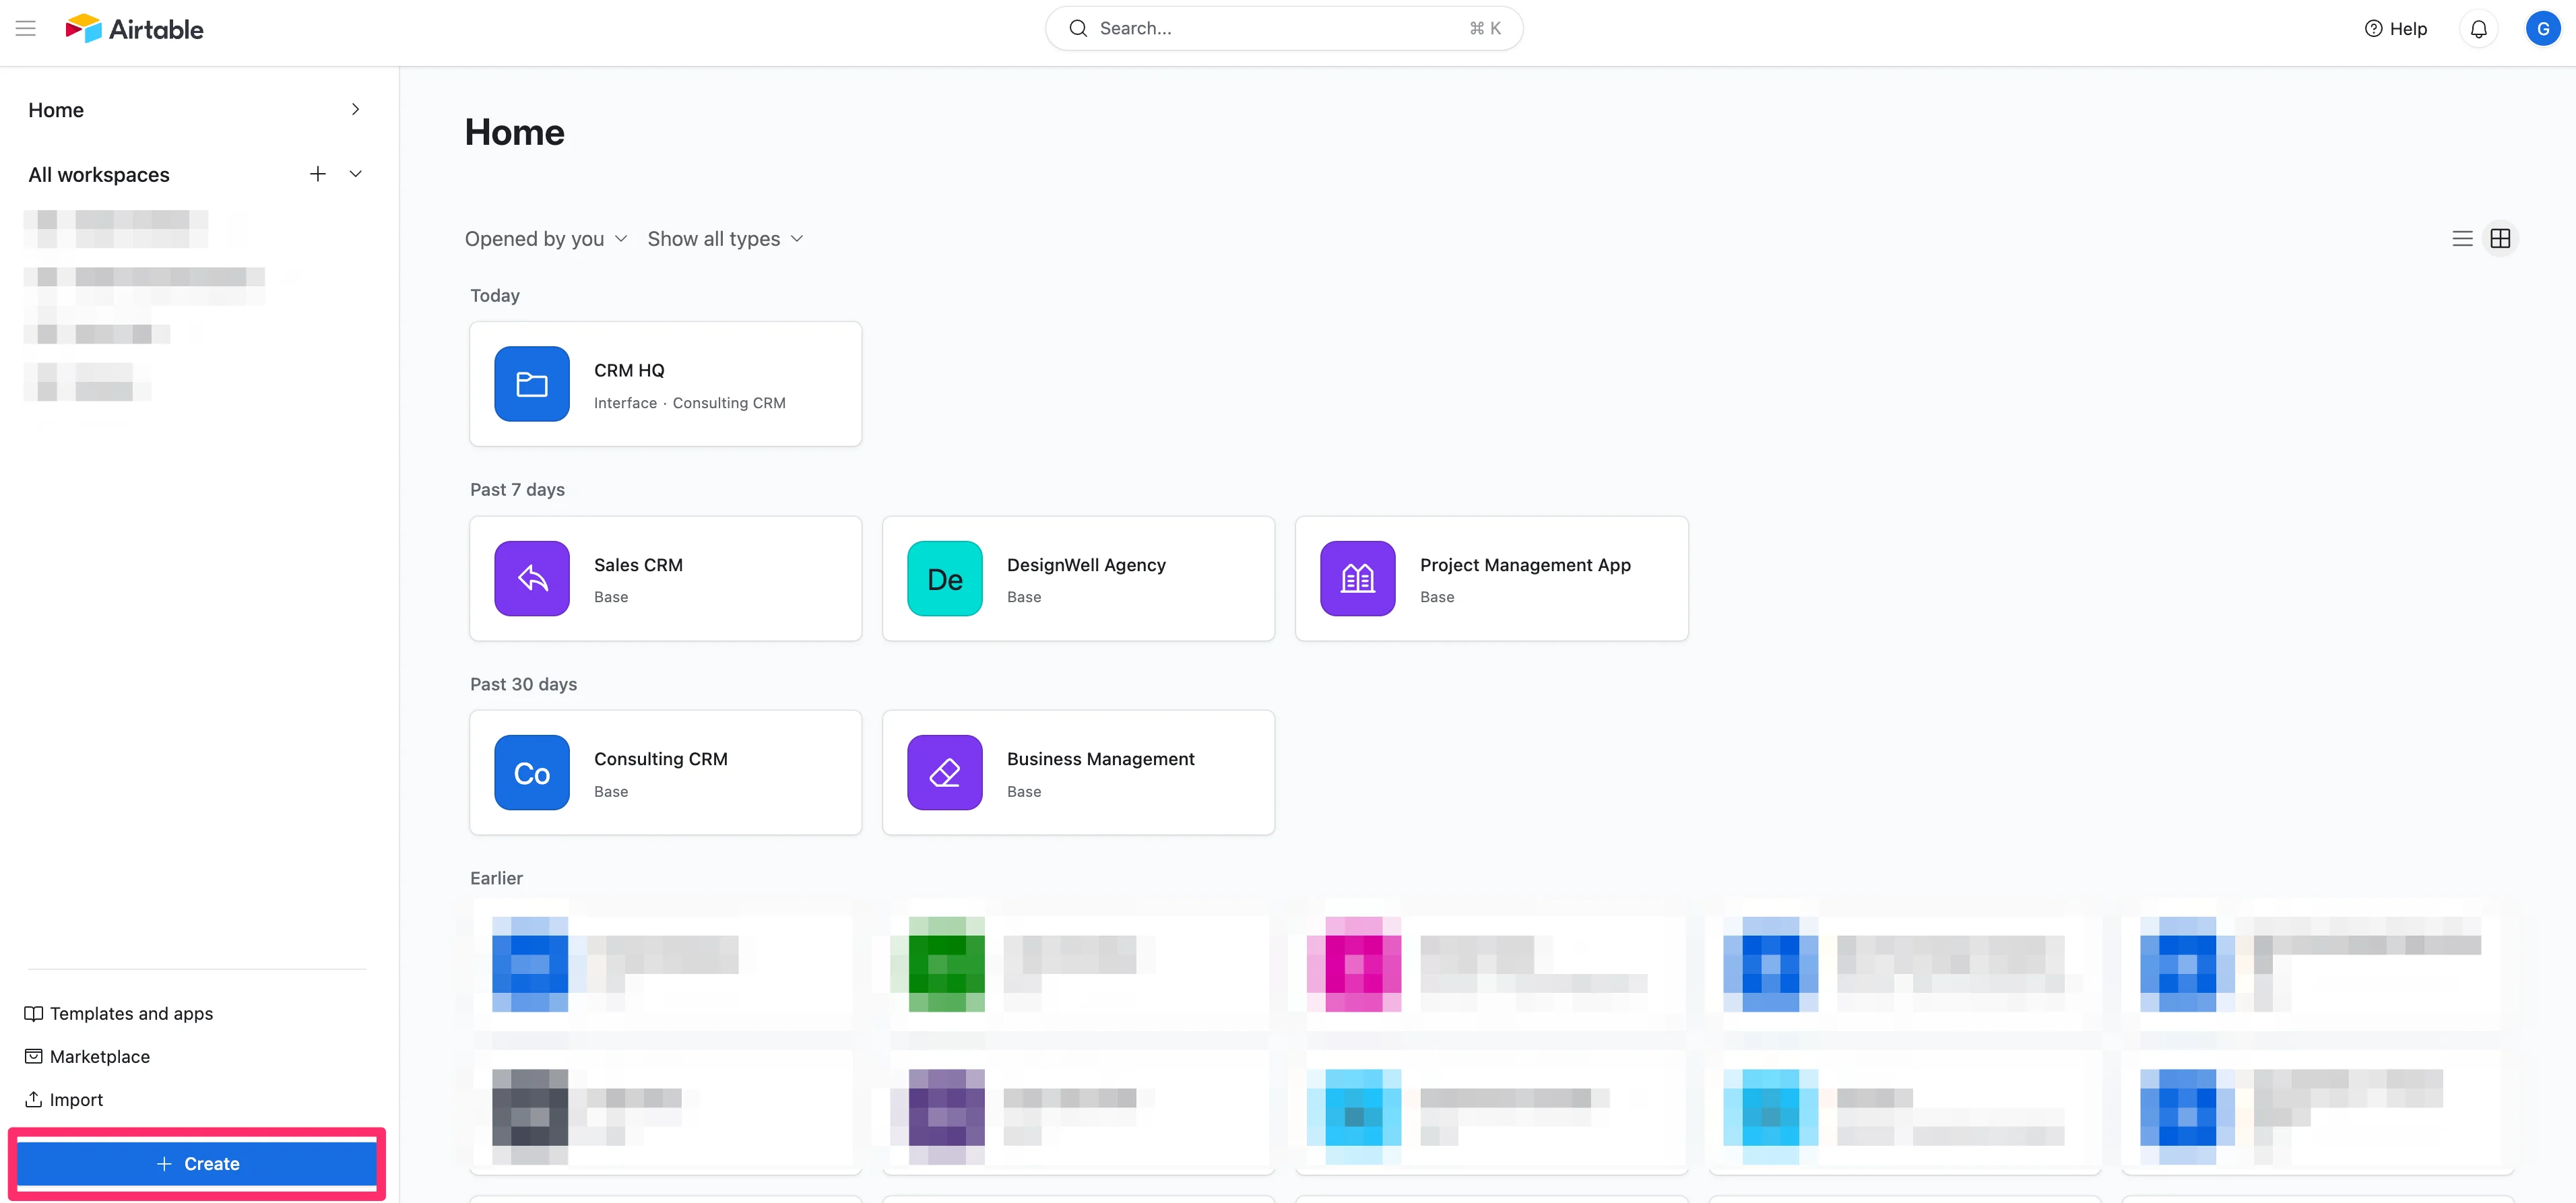This screenshot has width=2576, height=1203.
Task: Open the notifications bell
Action: tap(2478, 29)
